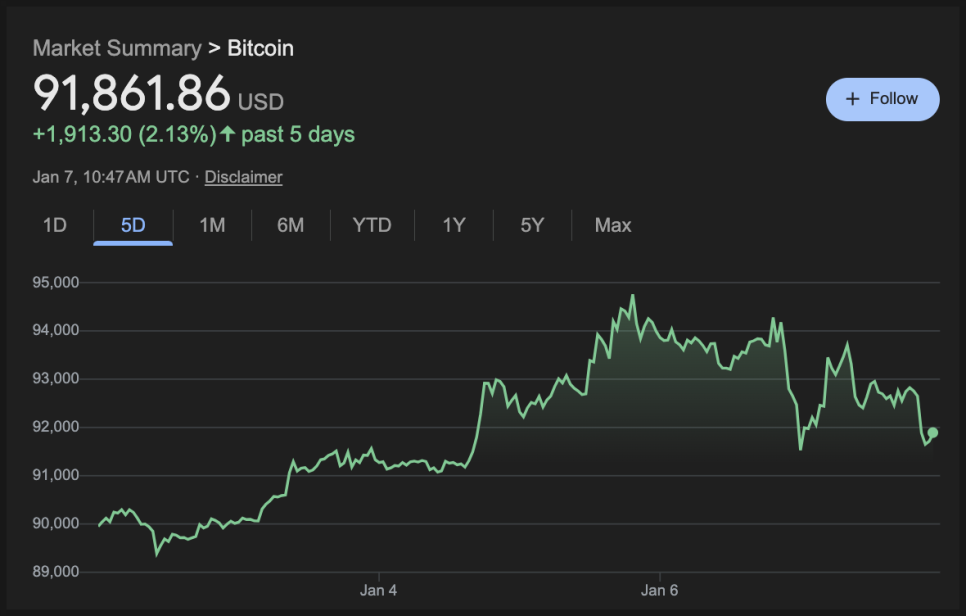The image size is (966, 616).
Task: Click the Bitcoin title in the breadcrumb
Action: [260, 48]
